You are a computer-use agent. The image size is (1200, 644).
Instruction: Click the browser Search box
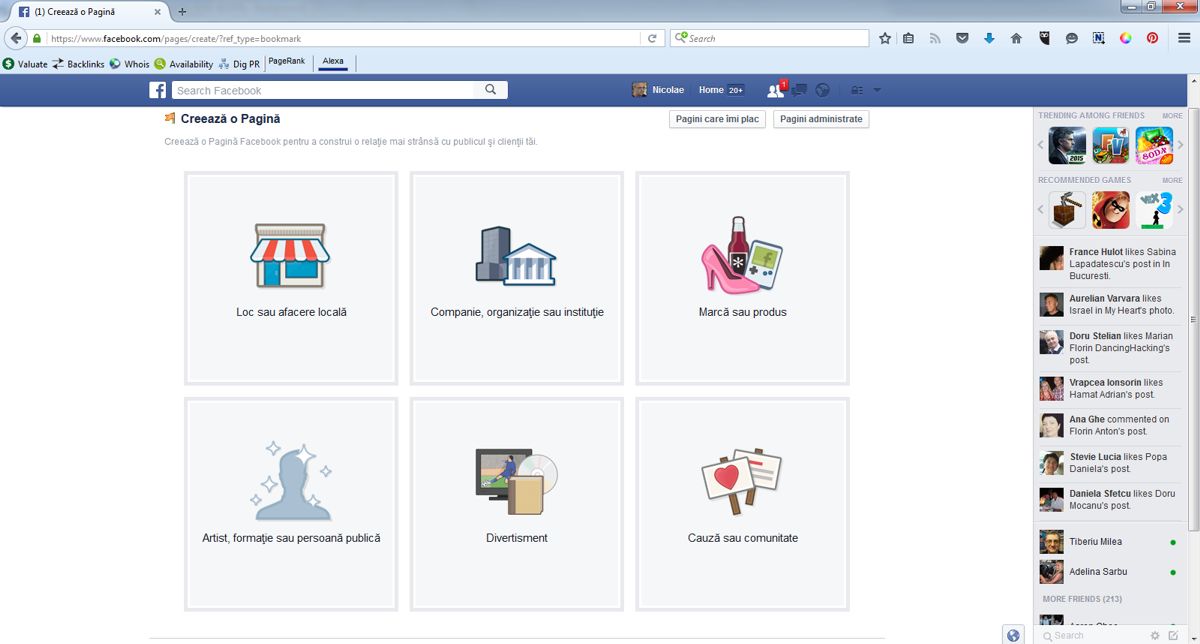(770, 38)
